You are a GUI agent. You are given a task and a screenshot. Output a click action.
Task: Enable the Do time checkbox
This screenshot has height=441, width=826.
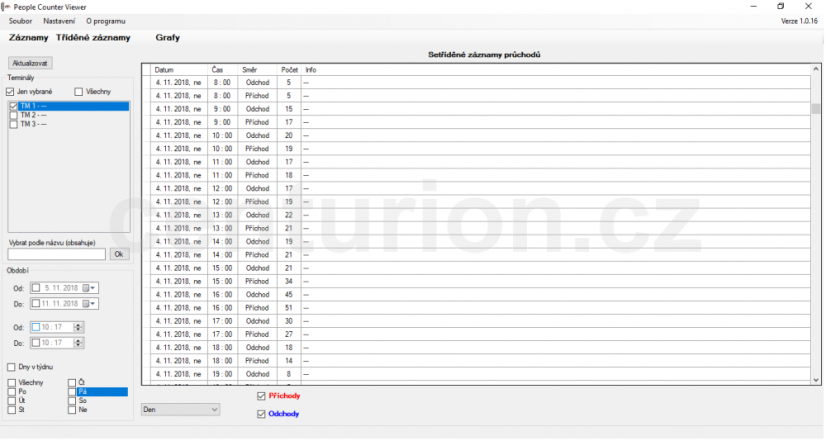tap(36, 344)
